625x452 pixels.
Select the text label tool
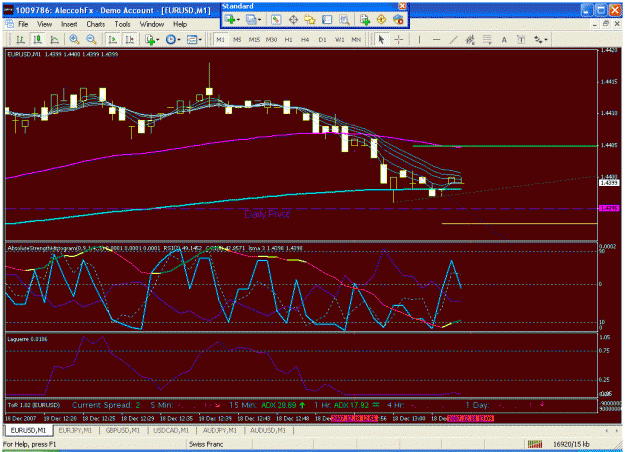[x=521, y=39]
